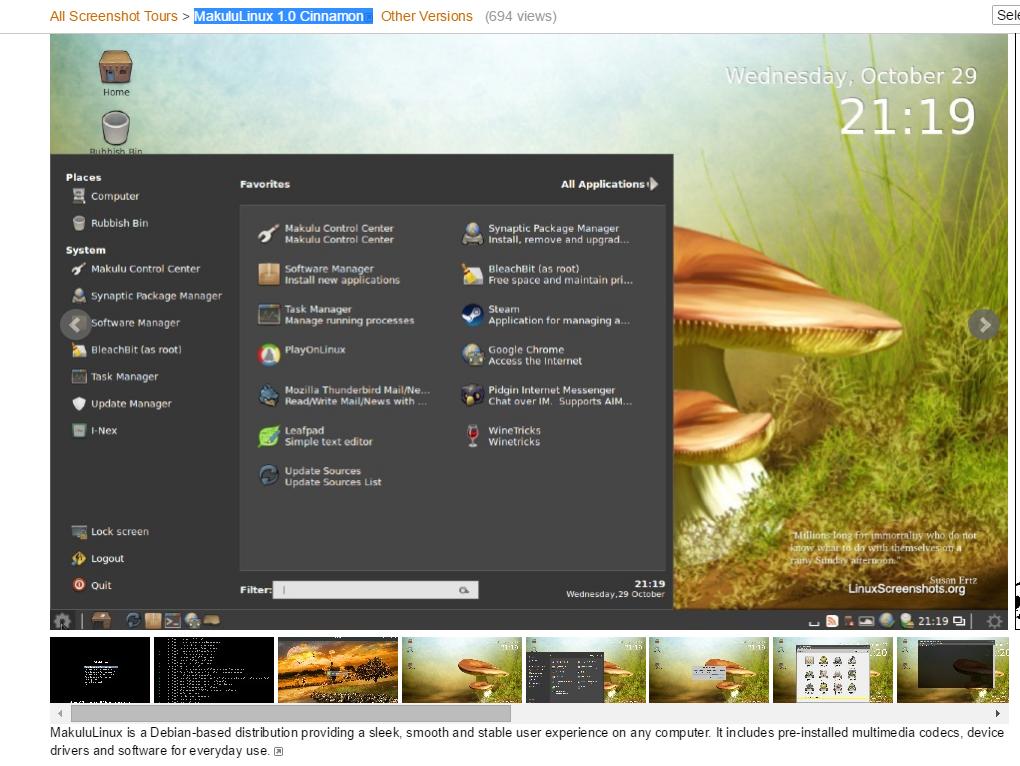1020x766 pixels.
Task: Select Computer under Places
Action: click(x=105, y=196)
